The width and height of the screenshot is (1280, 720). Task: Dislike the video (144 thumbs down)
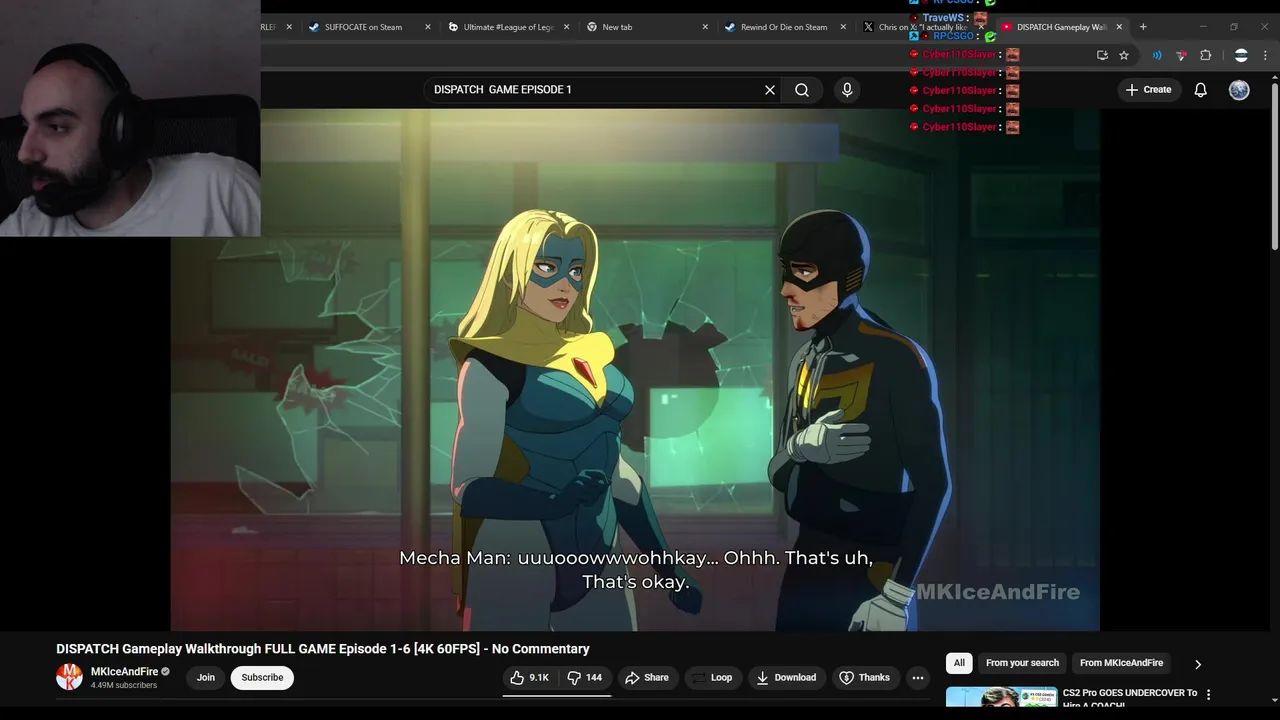585,678
